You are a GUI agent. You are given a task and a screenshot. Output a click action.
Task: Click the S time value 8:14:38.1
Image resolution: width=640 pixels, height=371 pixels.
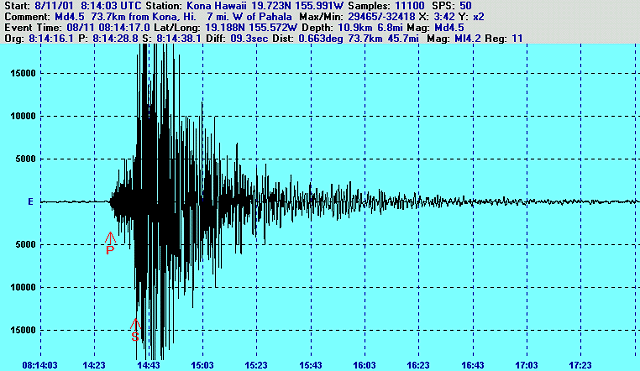179,39
